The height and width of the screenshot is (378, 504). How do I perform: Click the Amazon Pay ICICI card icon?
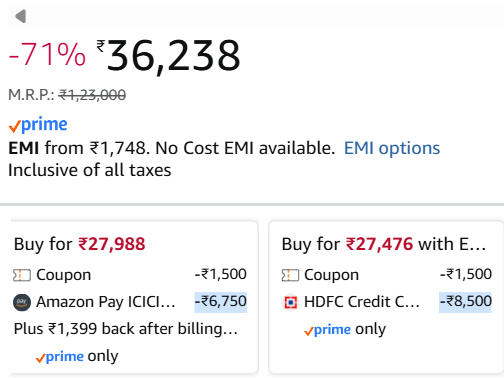tap(22, 302)
